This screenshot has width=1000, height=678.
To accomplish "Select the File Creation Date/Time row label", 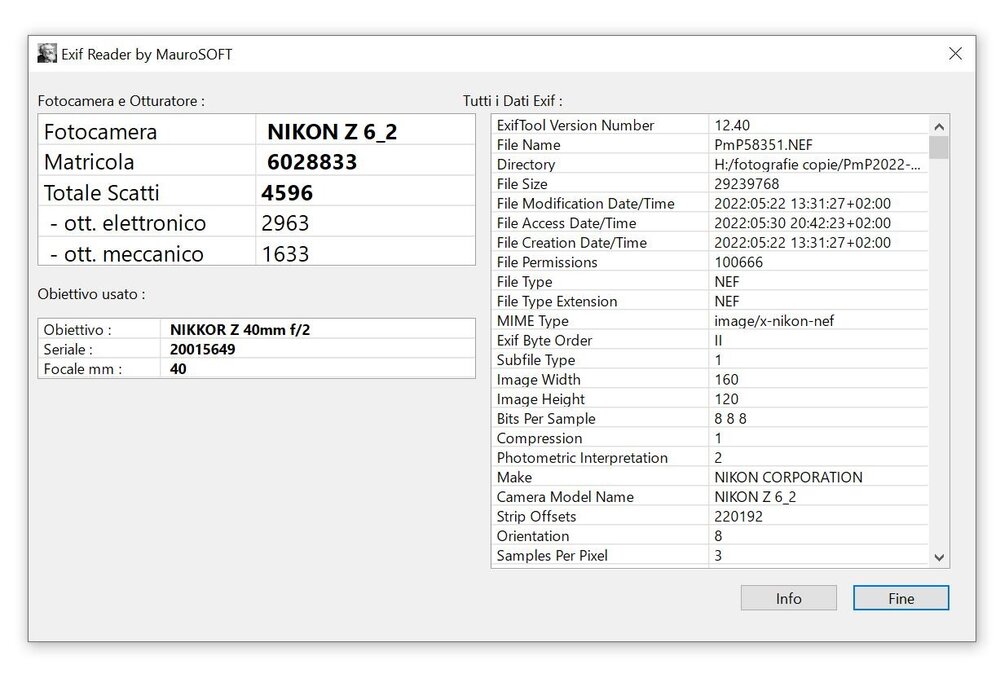I will click(572, 242).
